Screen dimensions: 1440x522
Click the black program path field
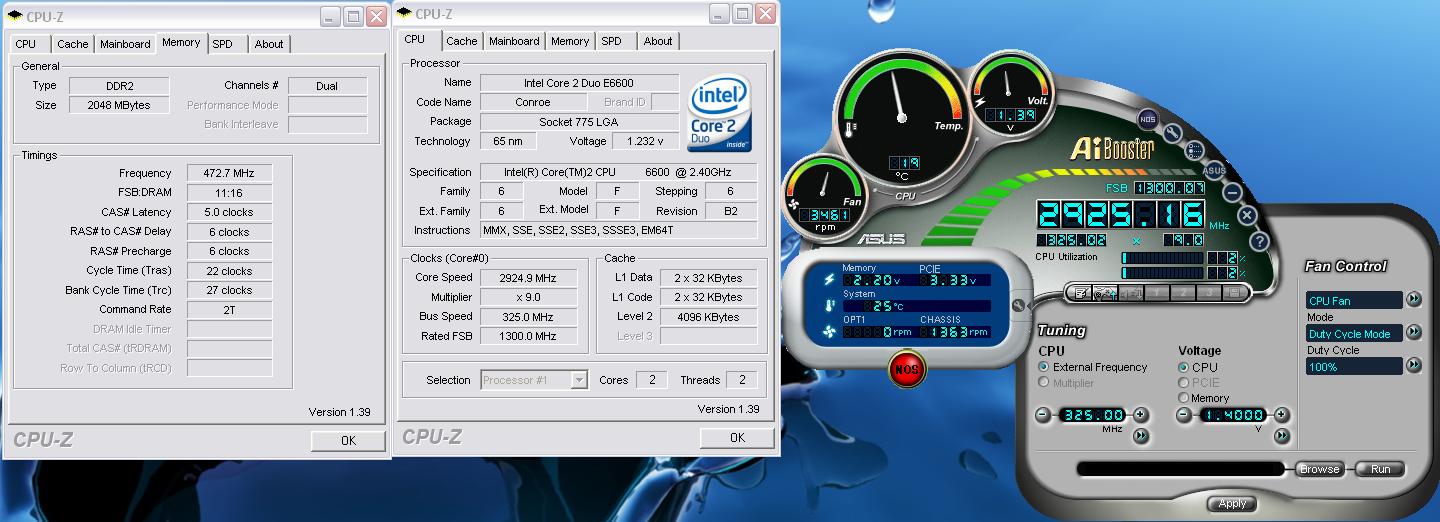coord(1180,469)
